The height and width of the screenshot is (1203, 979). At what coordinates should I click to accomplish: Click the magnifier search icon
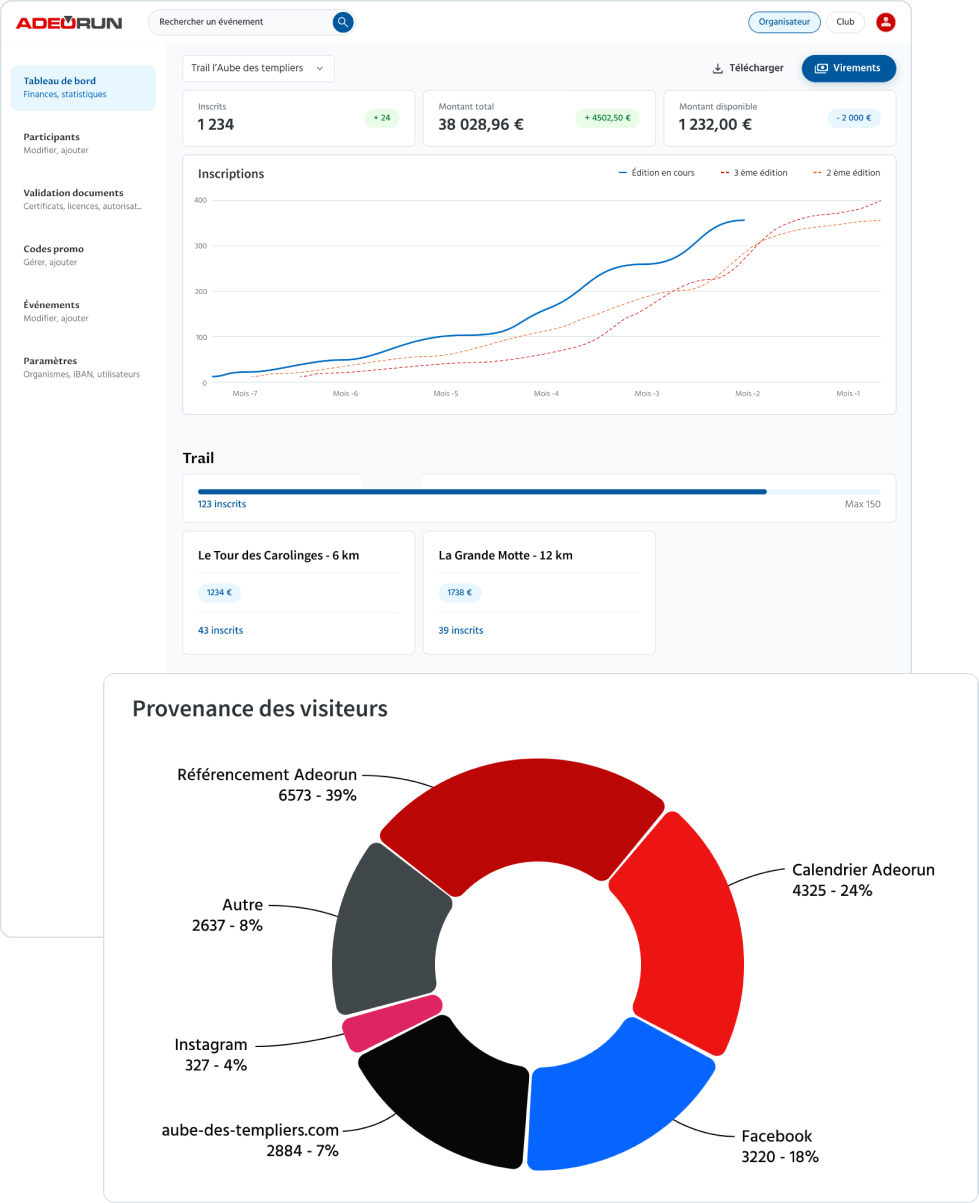point(342,22)
